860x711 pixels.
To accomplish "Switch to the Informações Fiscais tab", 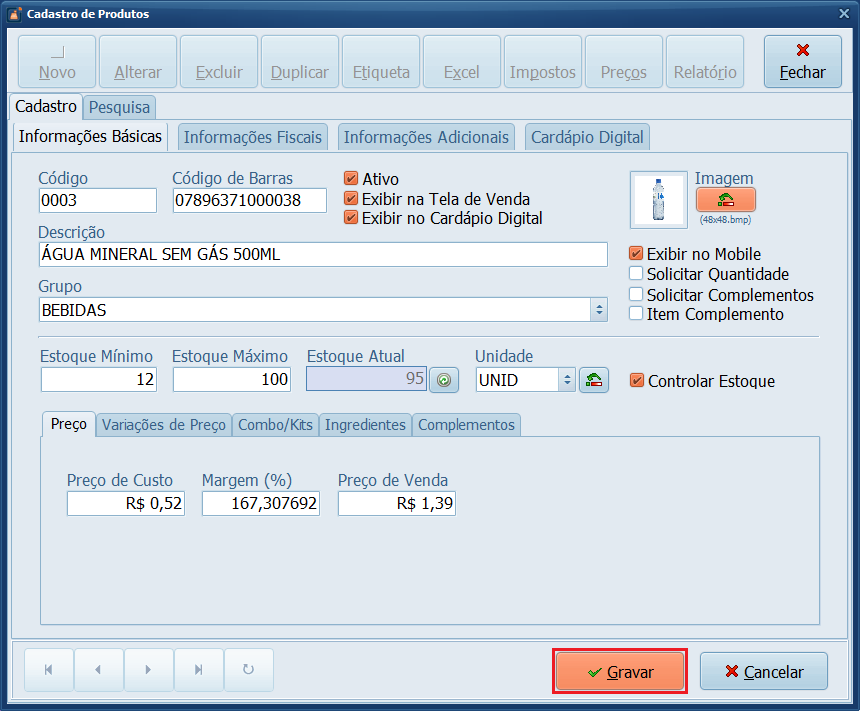I will pyautogui.click(x=253, y=137).
